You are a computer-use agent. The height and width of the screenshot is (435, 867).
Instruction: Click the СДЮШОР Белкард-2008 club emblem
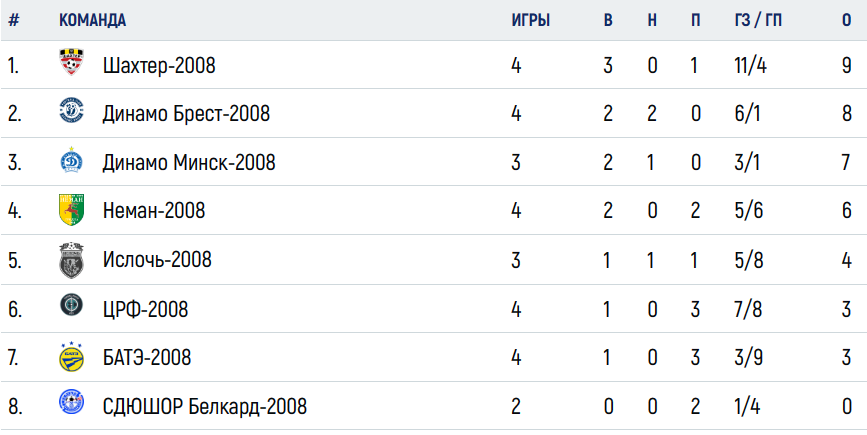71,402
